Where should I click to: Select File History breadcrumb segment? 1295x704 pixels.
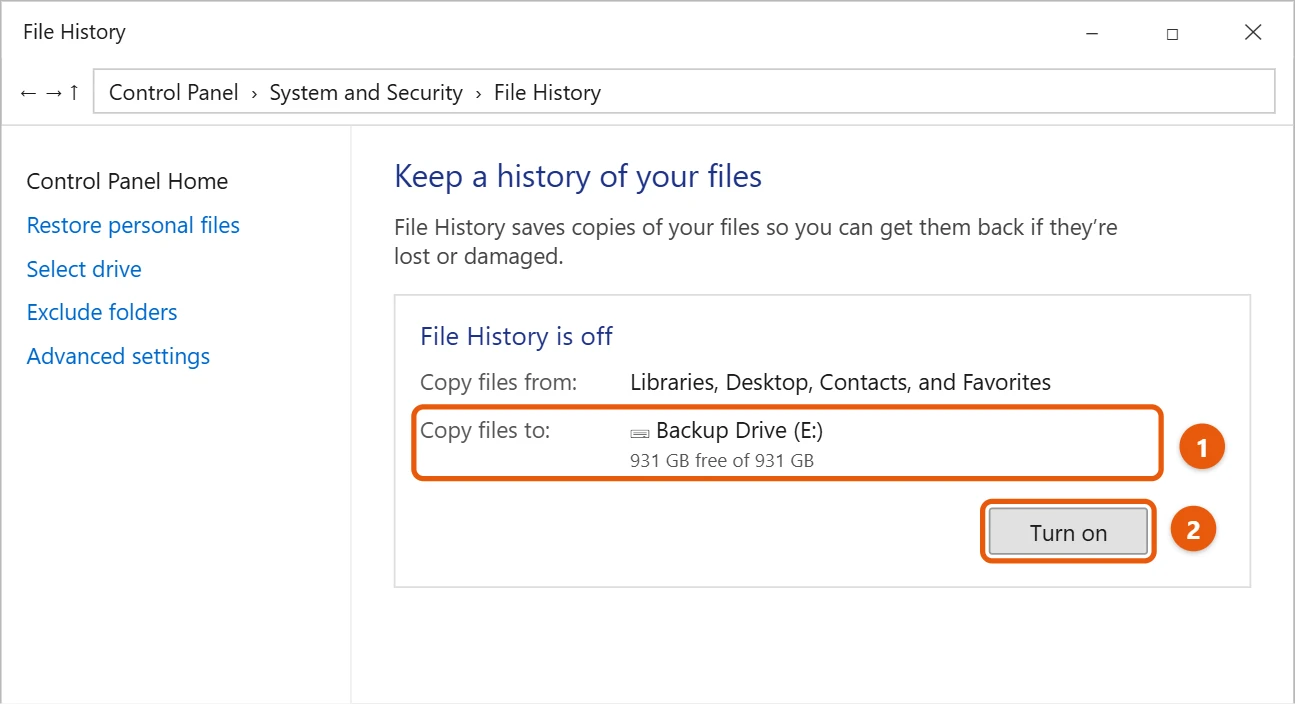tap(548, 93)
